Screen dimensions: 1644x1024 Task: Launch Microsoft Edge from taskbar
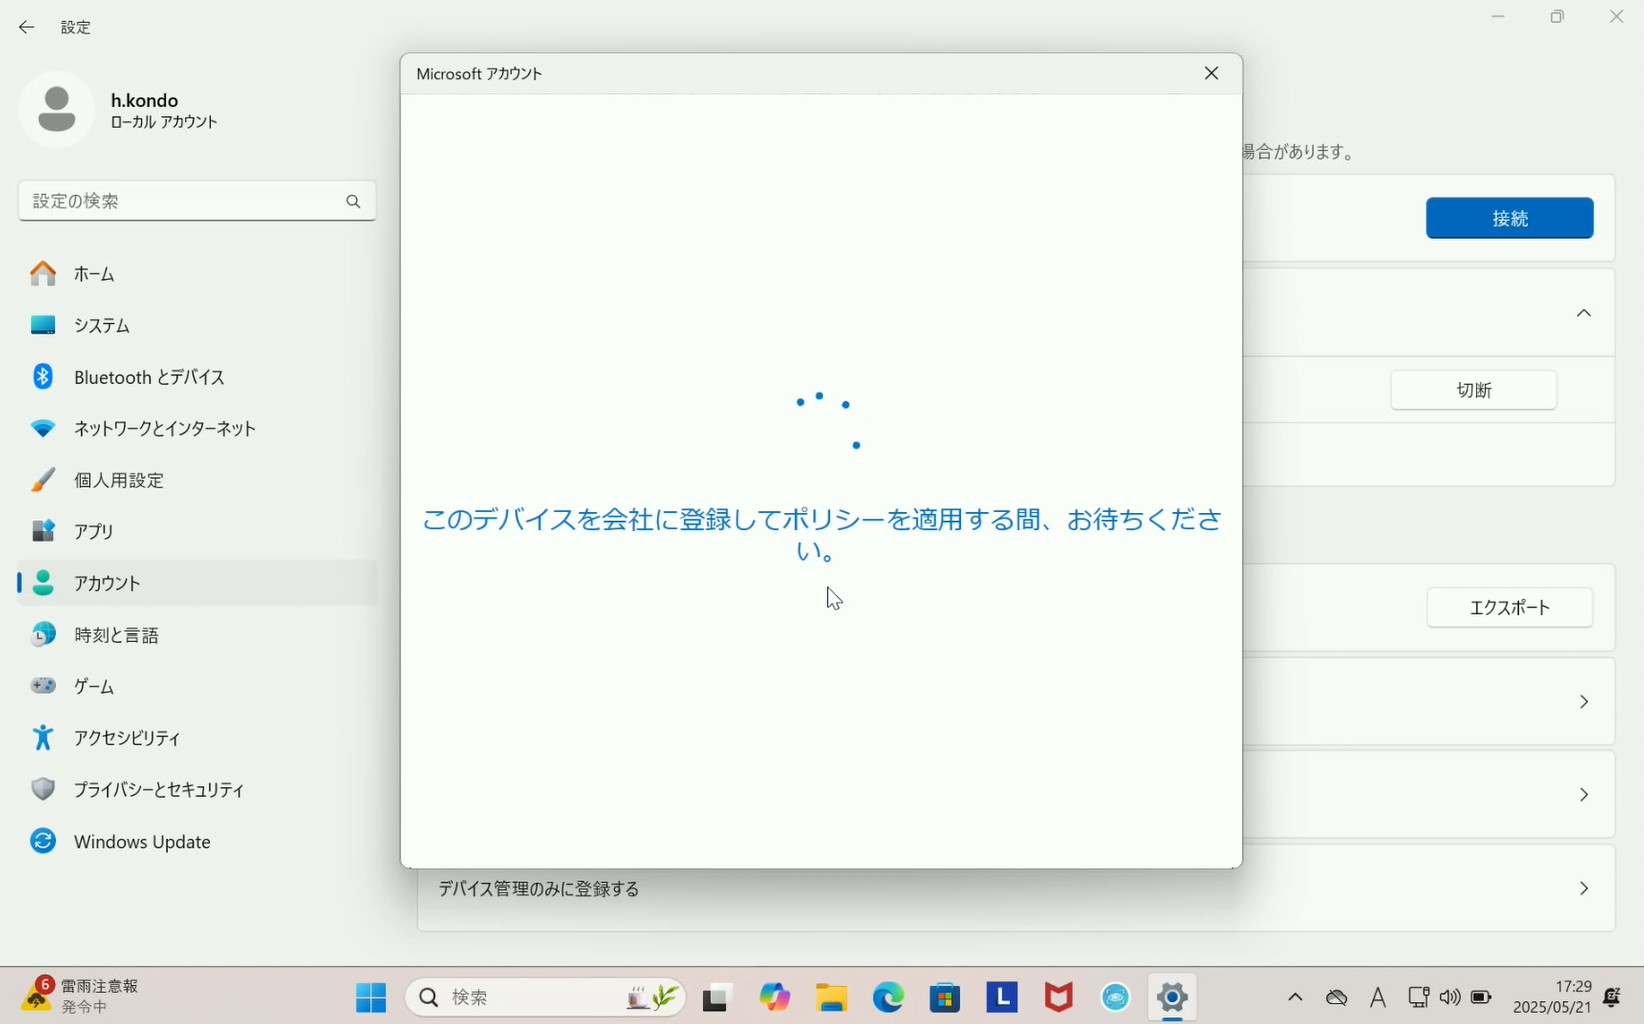click(888, 997)
